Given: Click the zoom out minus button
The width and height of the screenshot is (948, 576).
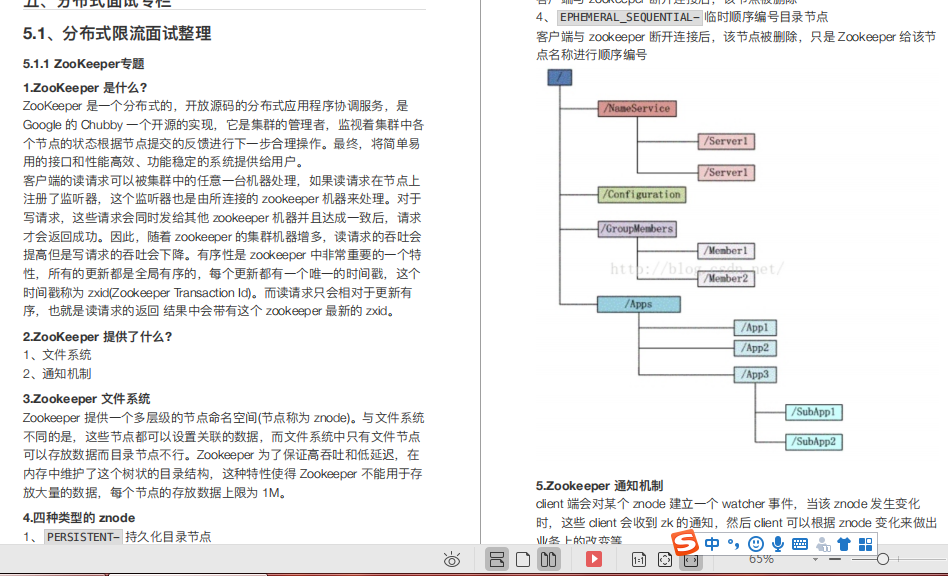Looking at the screenshot, I should click(x=835, y=559).
